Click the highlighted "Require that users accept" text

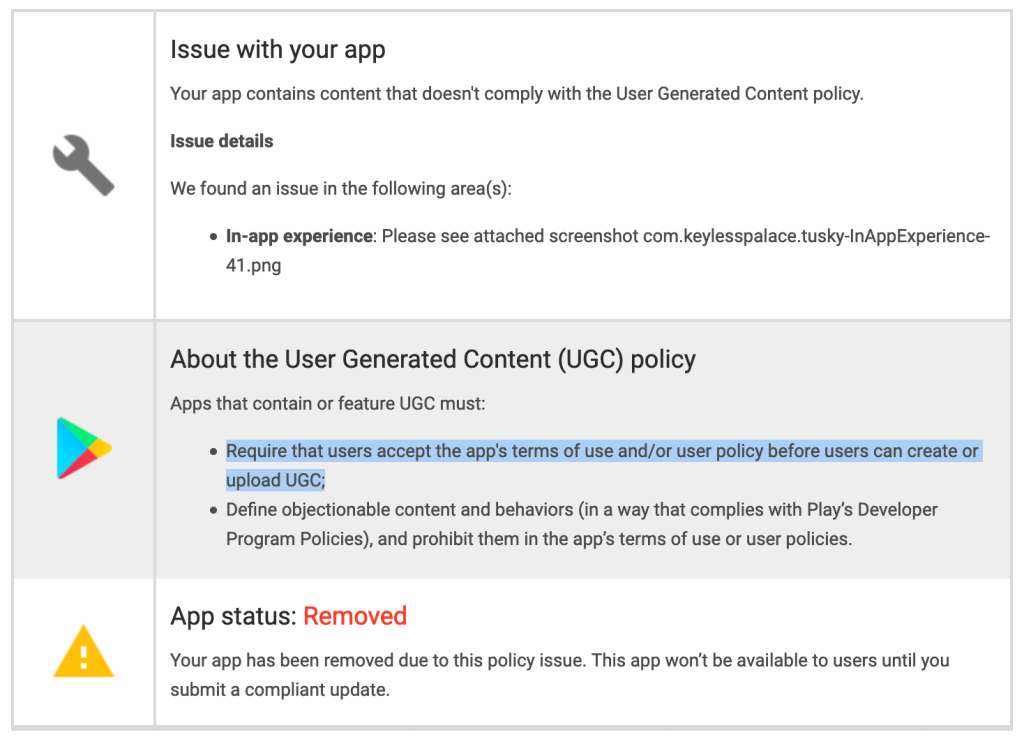602,451
